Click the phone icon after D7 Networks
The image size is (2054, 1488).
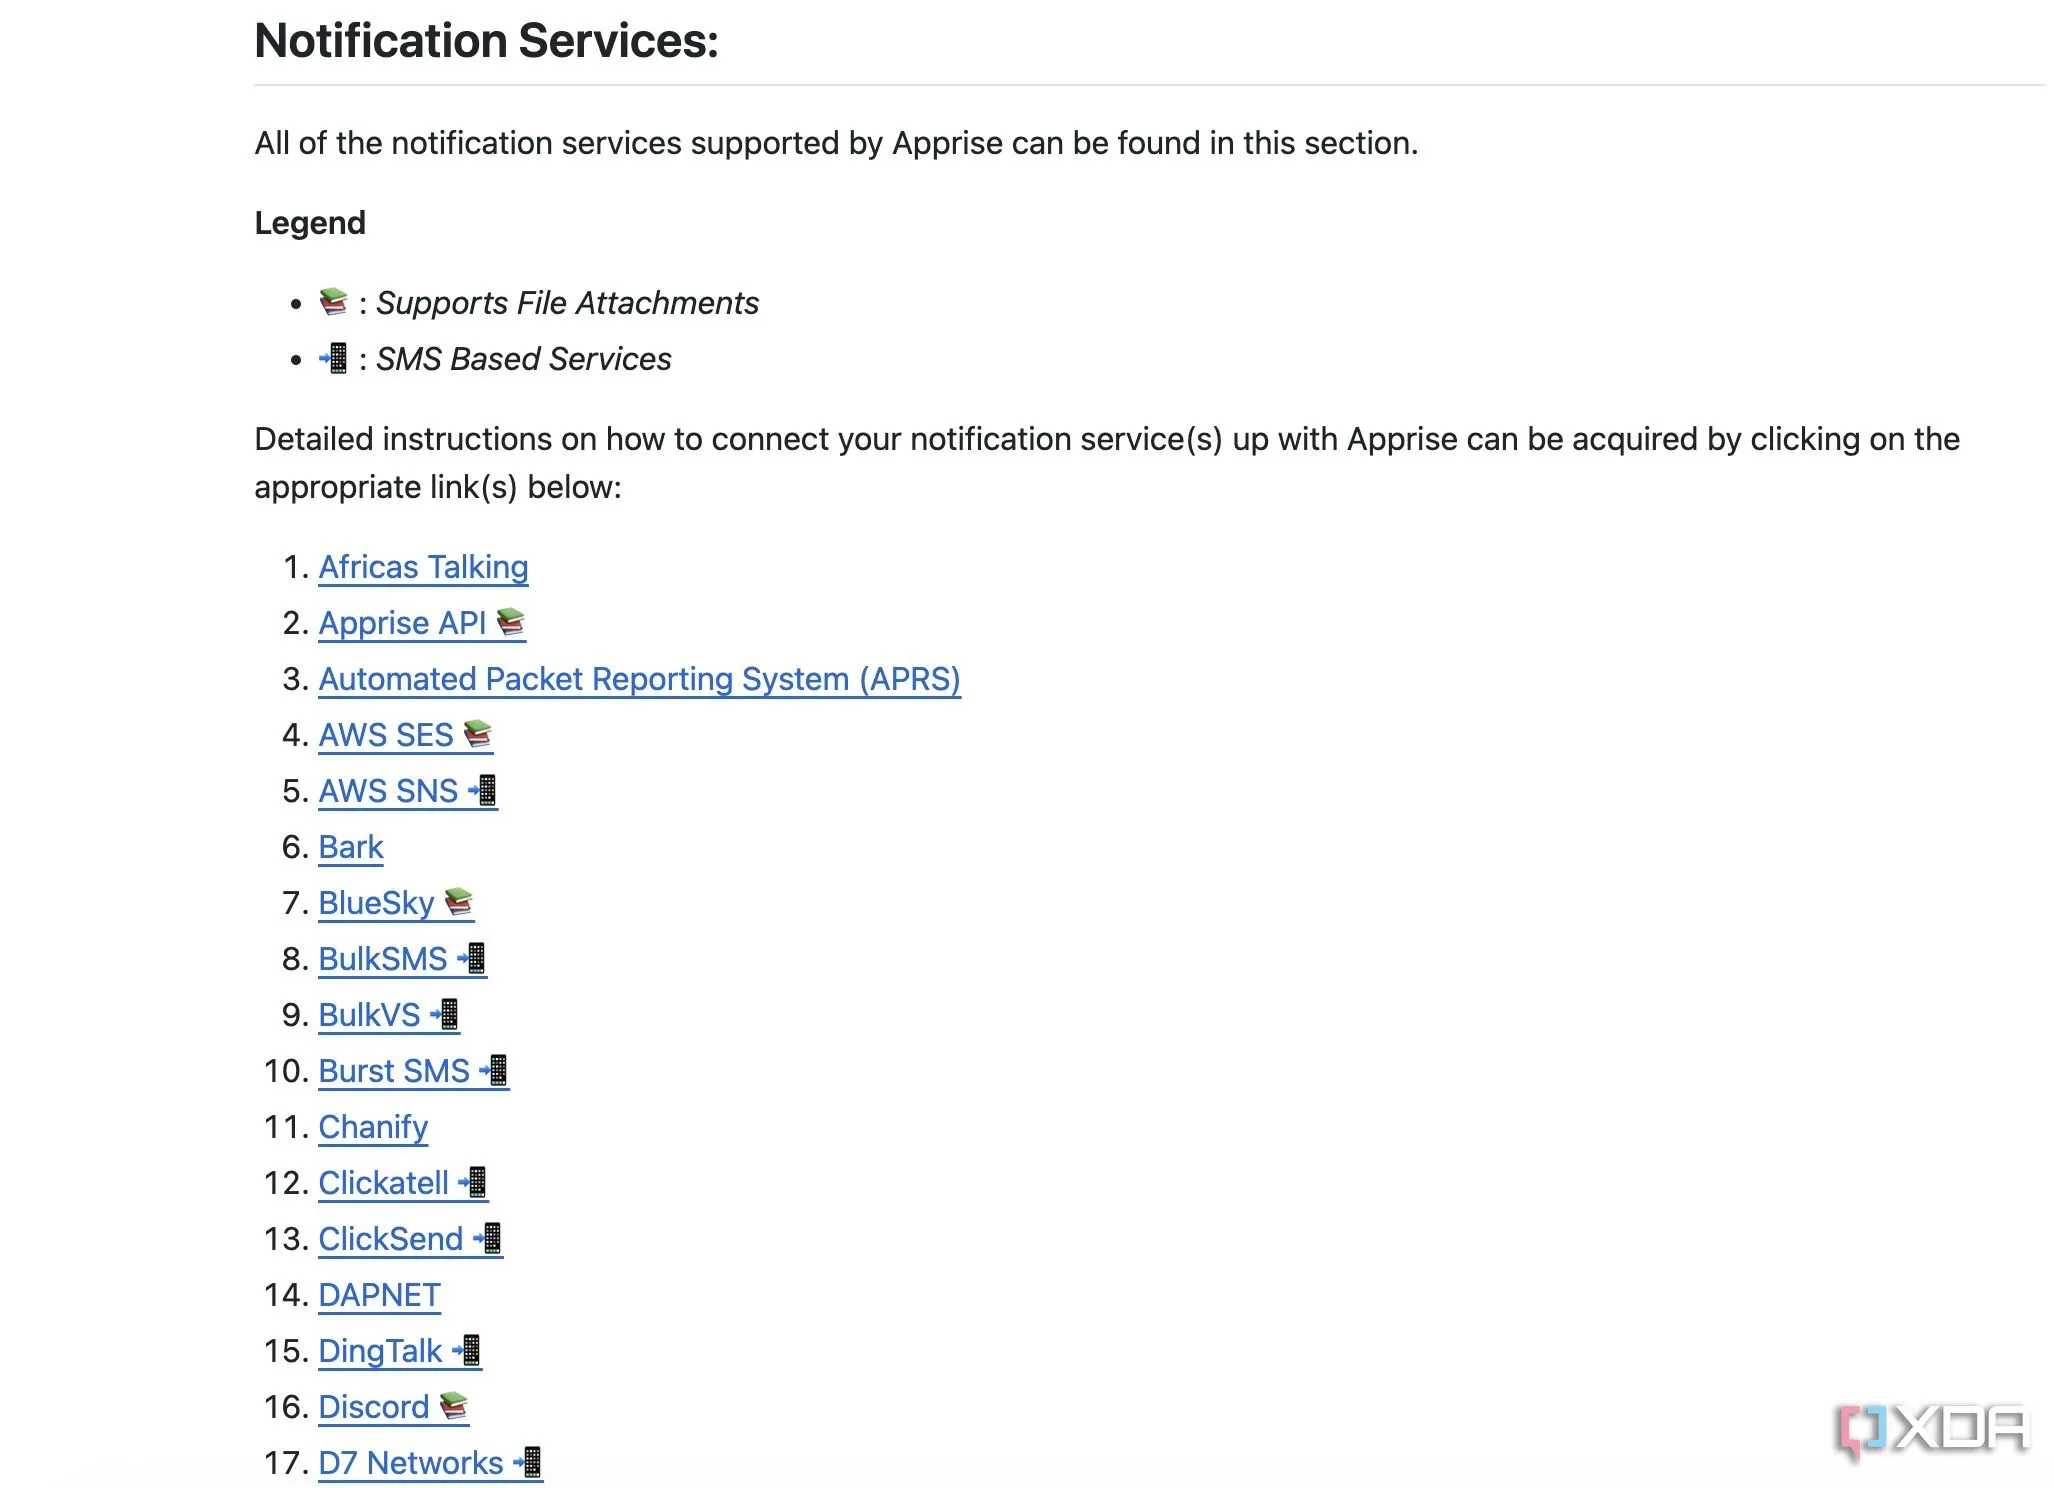[x=528, y=1462]
